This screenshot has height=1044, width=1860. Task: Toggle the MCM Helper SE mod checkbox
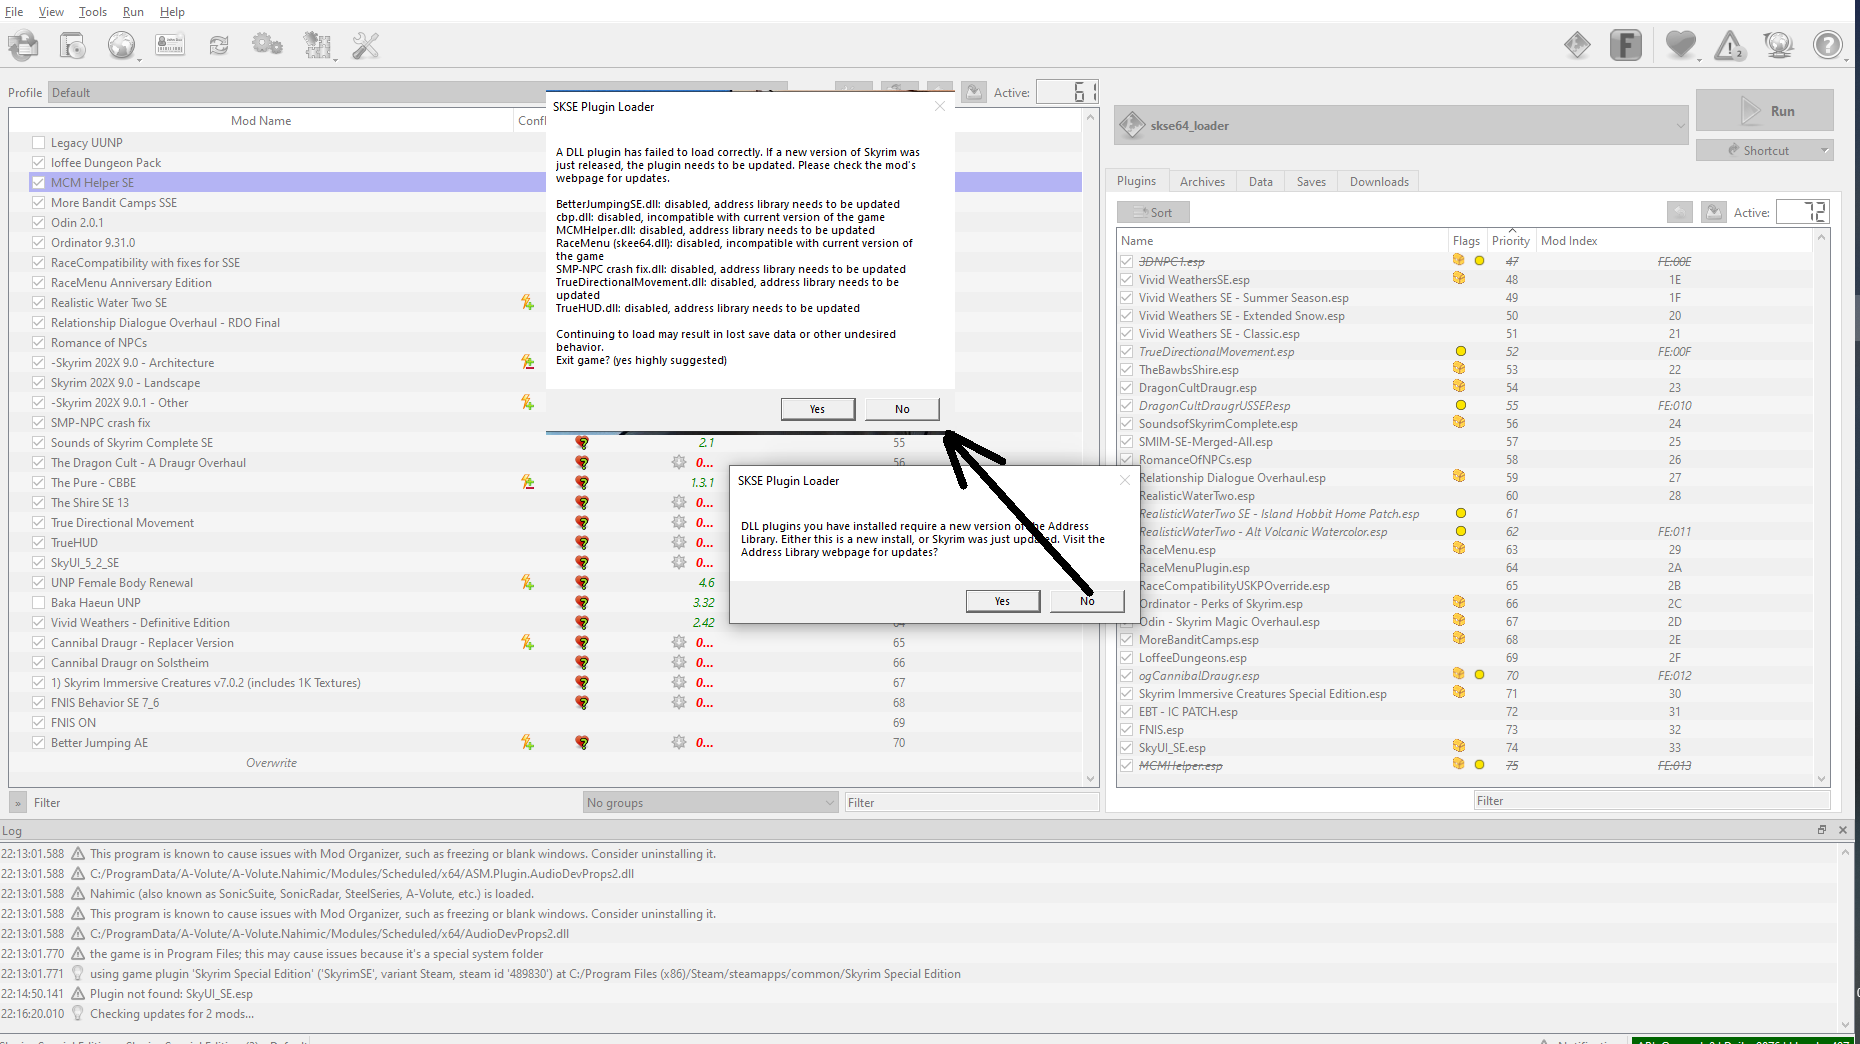tap(39, 182)
